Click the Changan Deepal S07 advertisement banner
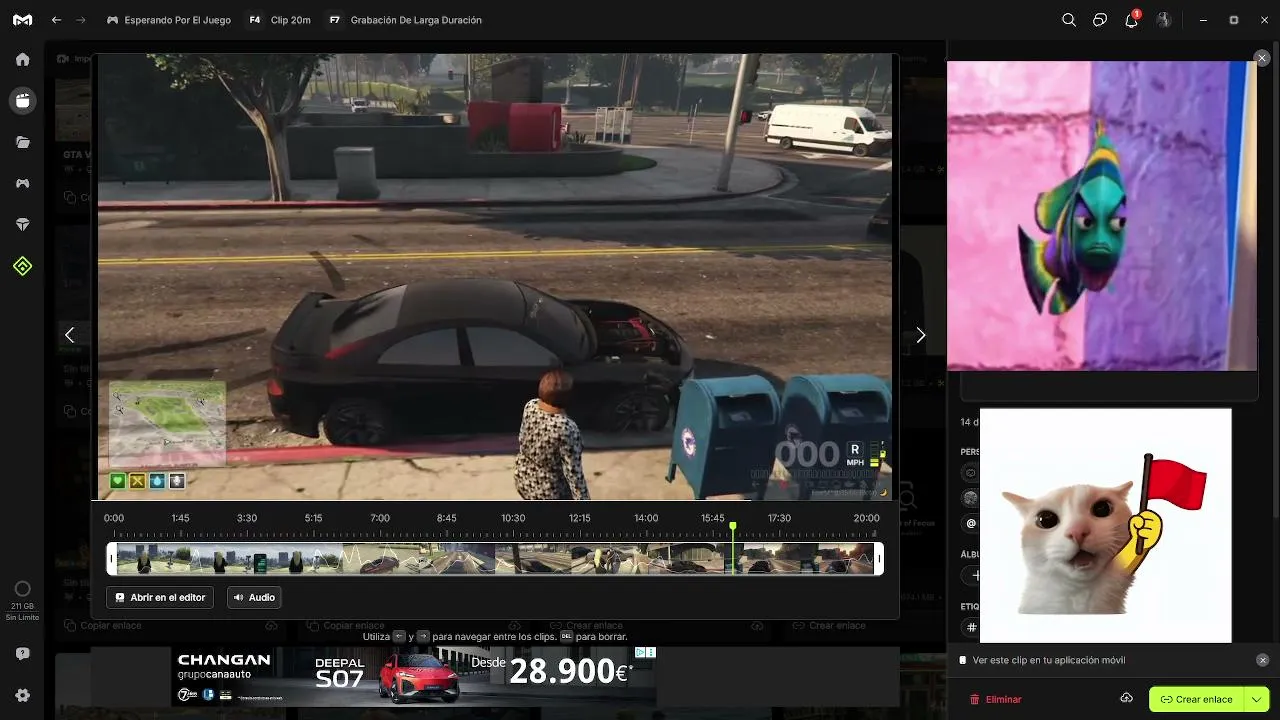 [x=414, y=675]
